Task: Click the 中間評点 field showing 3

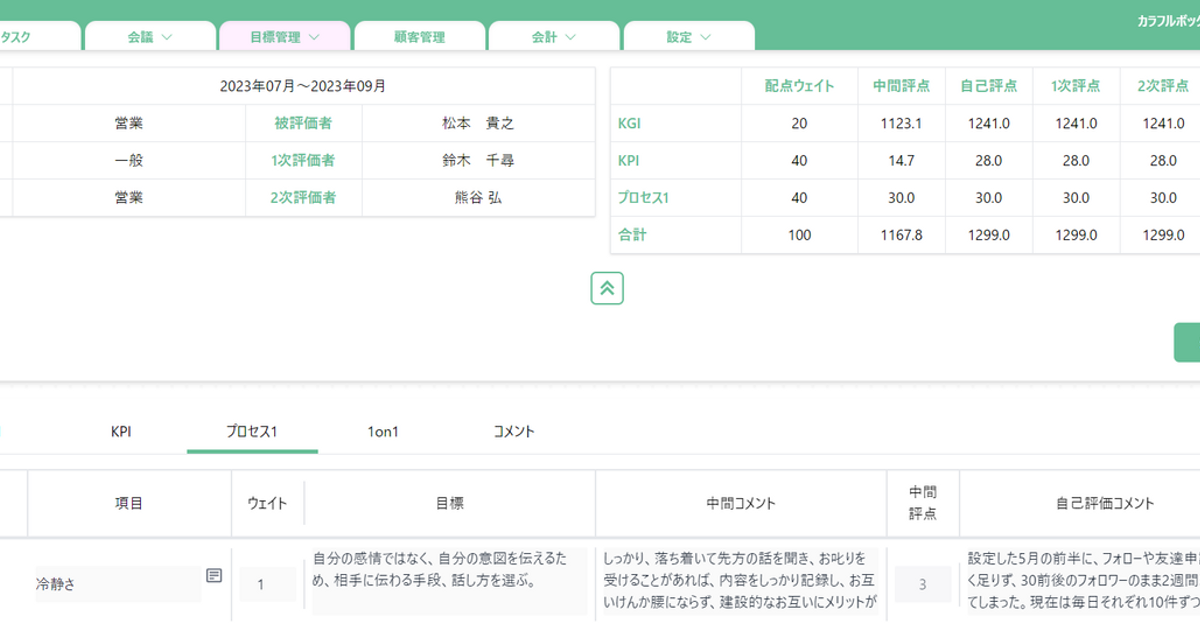Action: coord(922,584)
